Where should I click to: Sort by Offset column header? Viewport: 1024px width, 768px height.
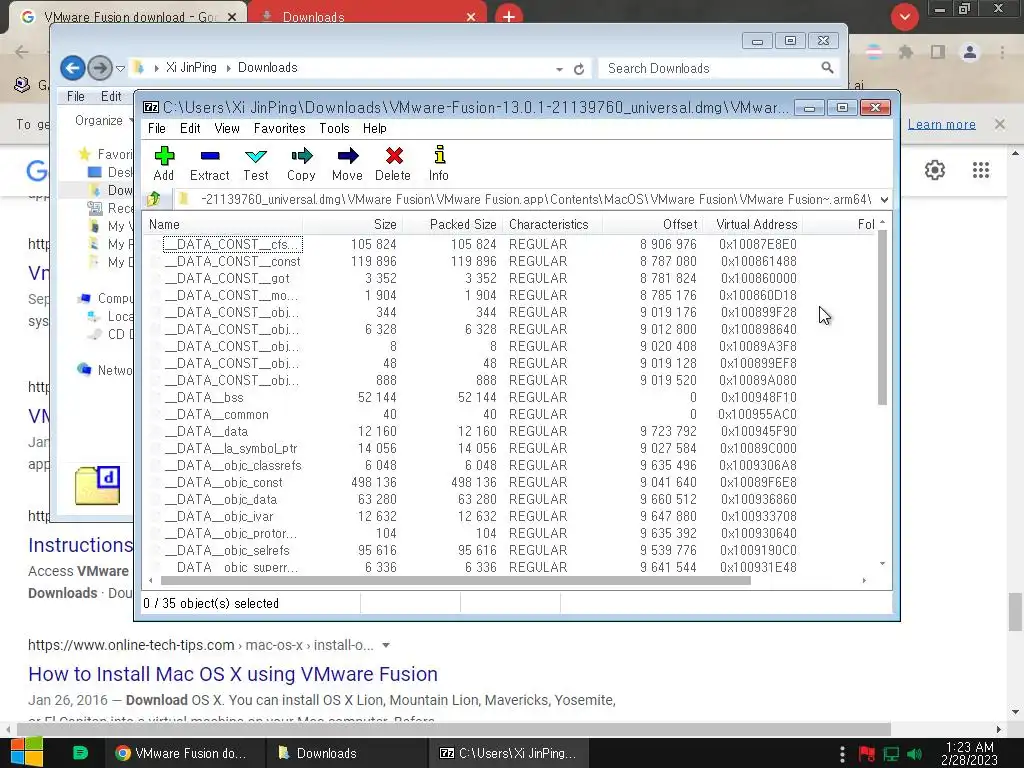click(652, 224)
